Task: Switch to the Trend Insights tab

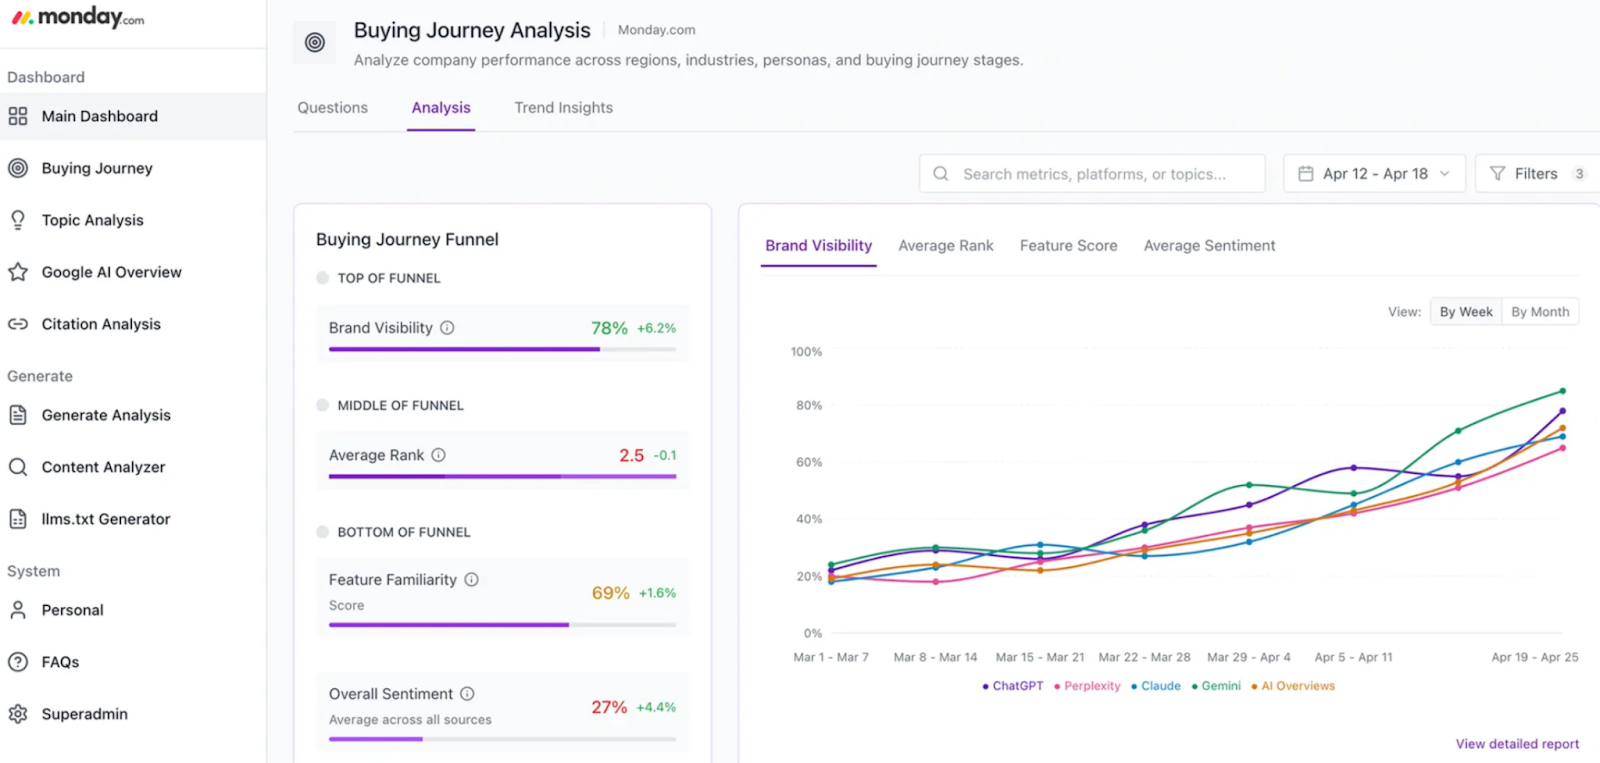Action: pyautogui.click(x=563, y=108)
